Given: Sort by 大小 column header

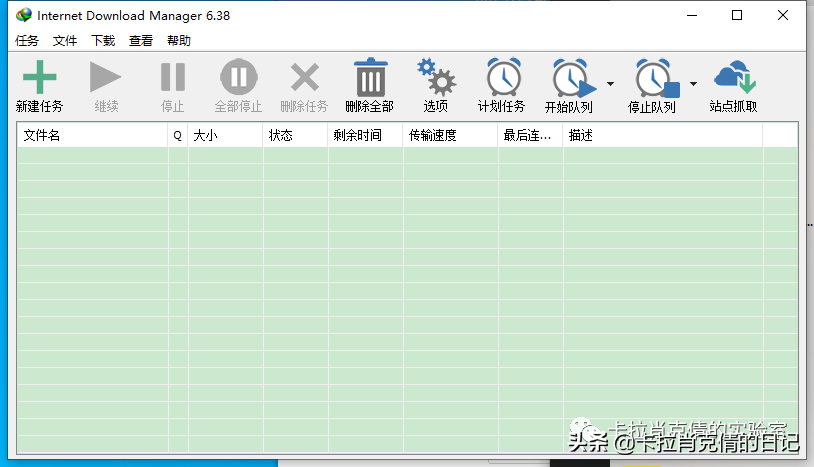Looking at the screenshot, I should [x=225, y=135].
